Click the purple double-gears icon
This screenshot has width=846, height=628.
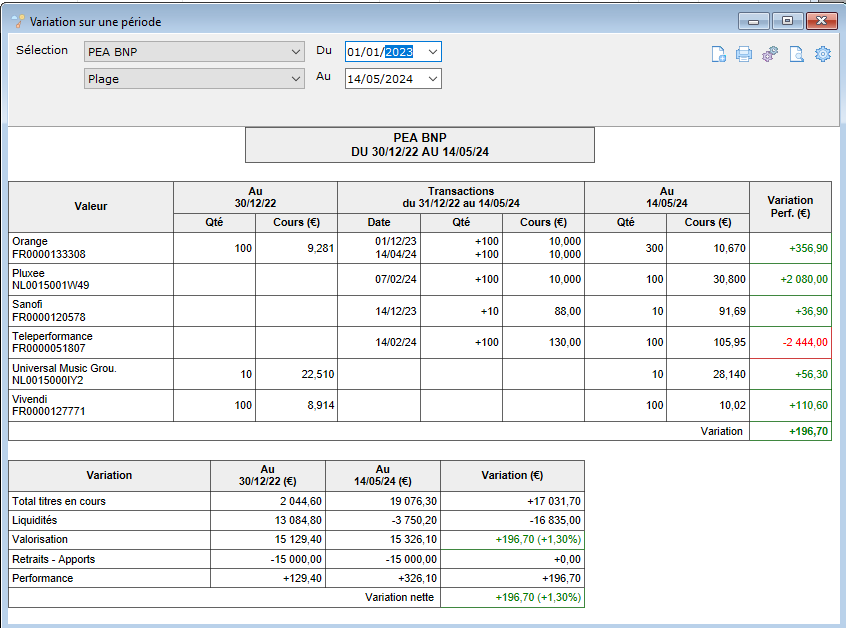coord(770,54)
